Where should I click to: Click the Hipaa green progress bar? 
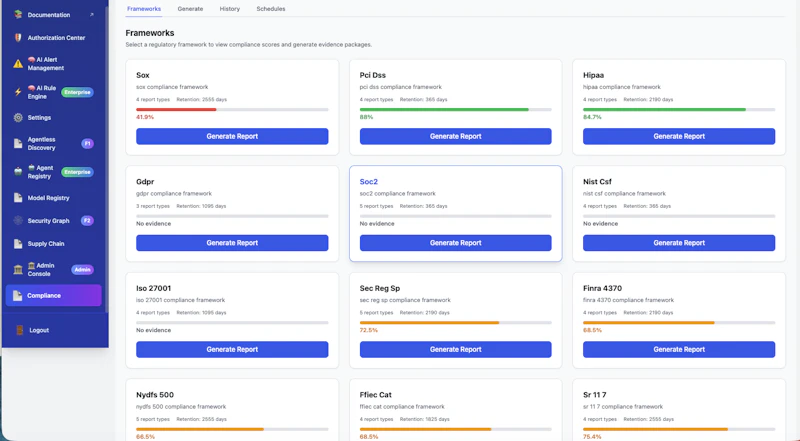point(664,109)
